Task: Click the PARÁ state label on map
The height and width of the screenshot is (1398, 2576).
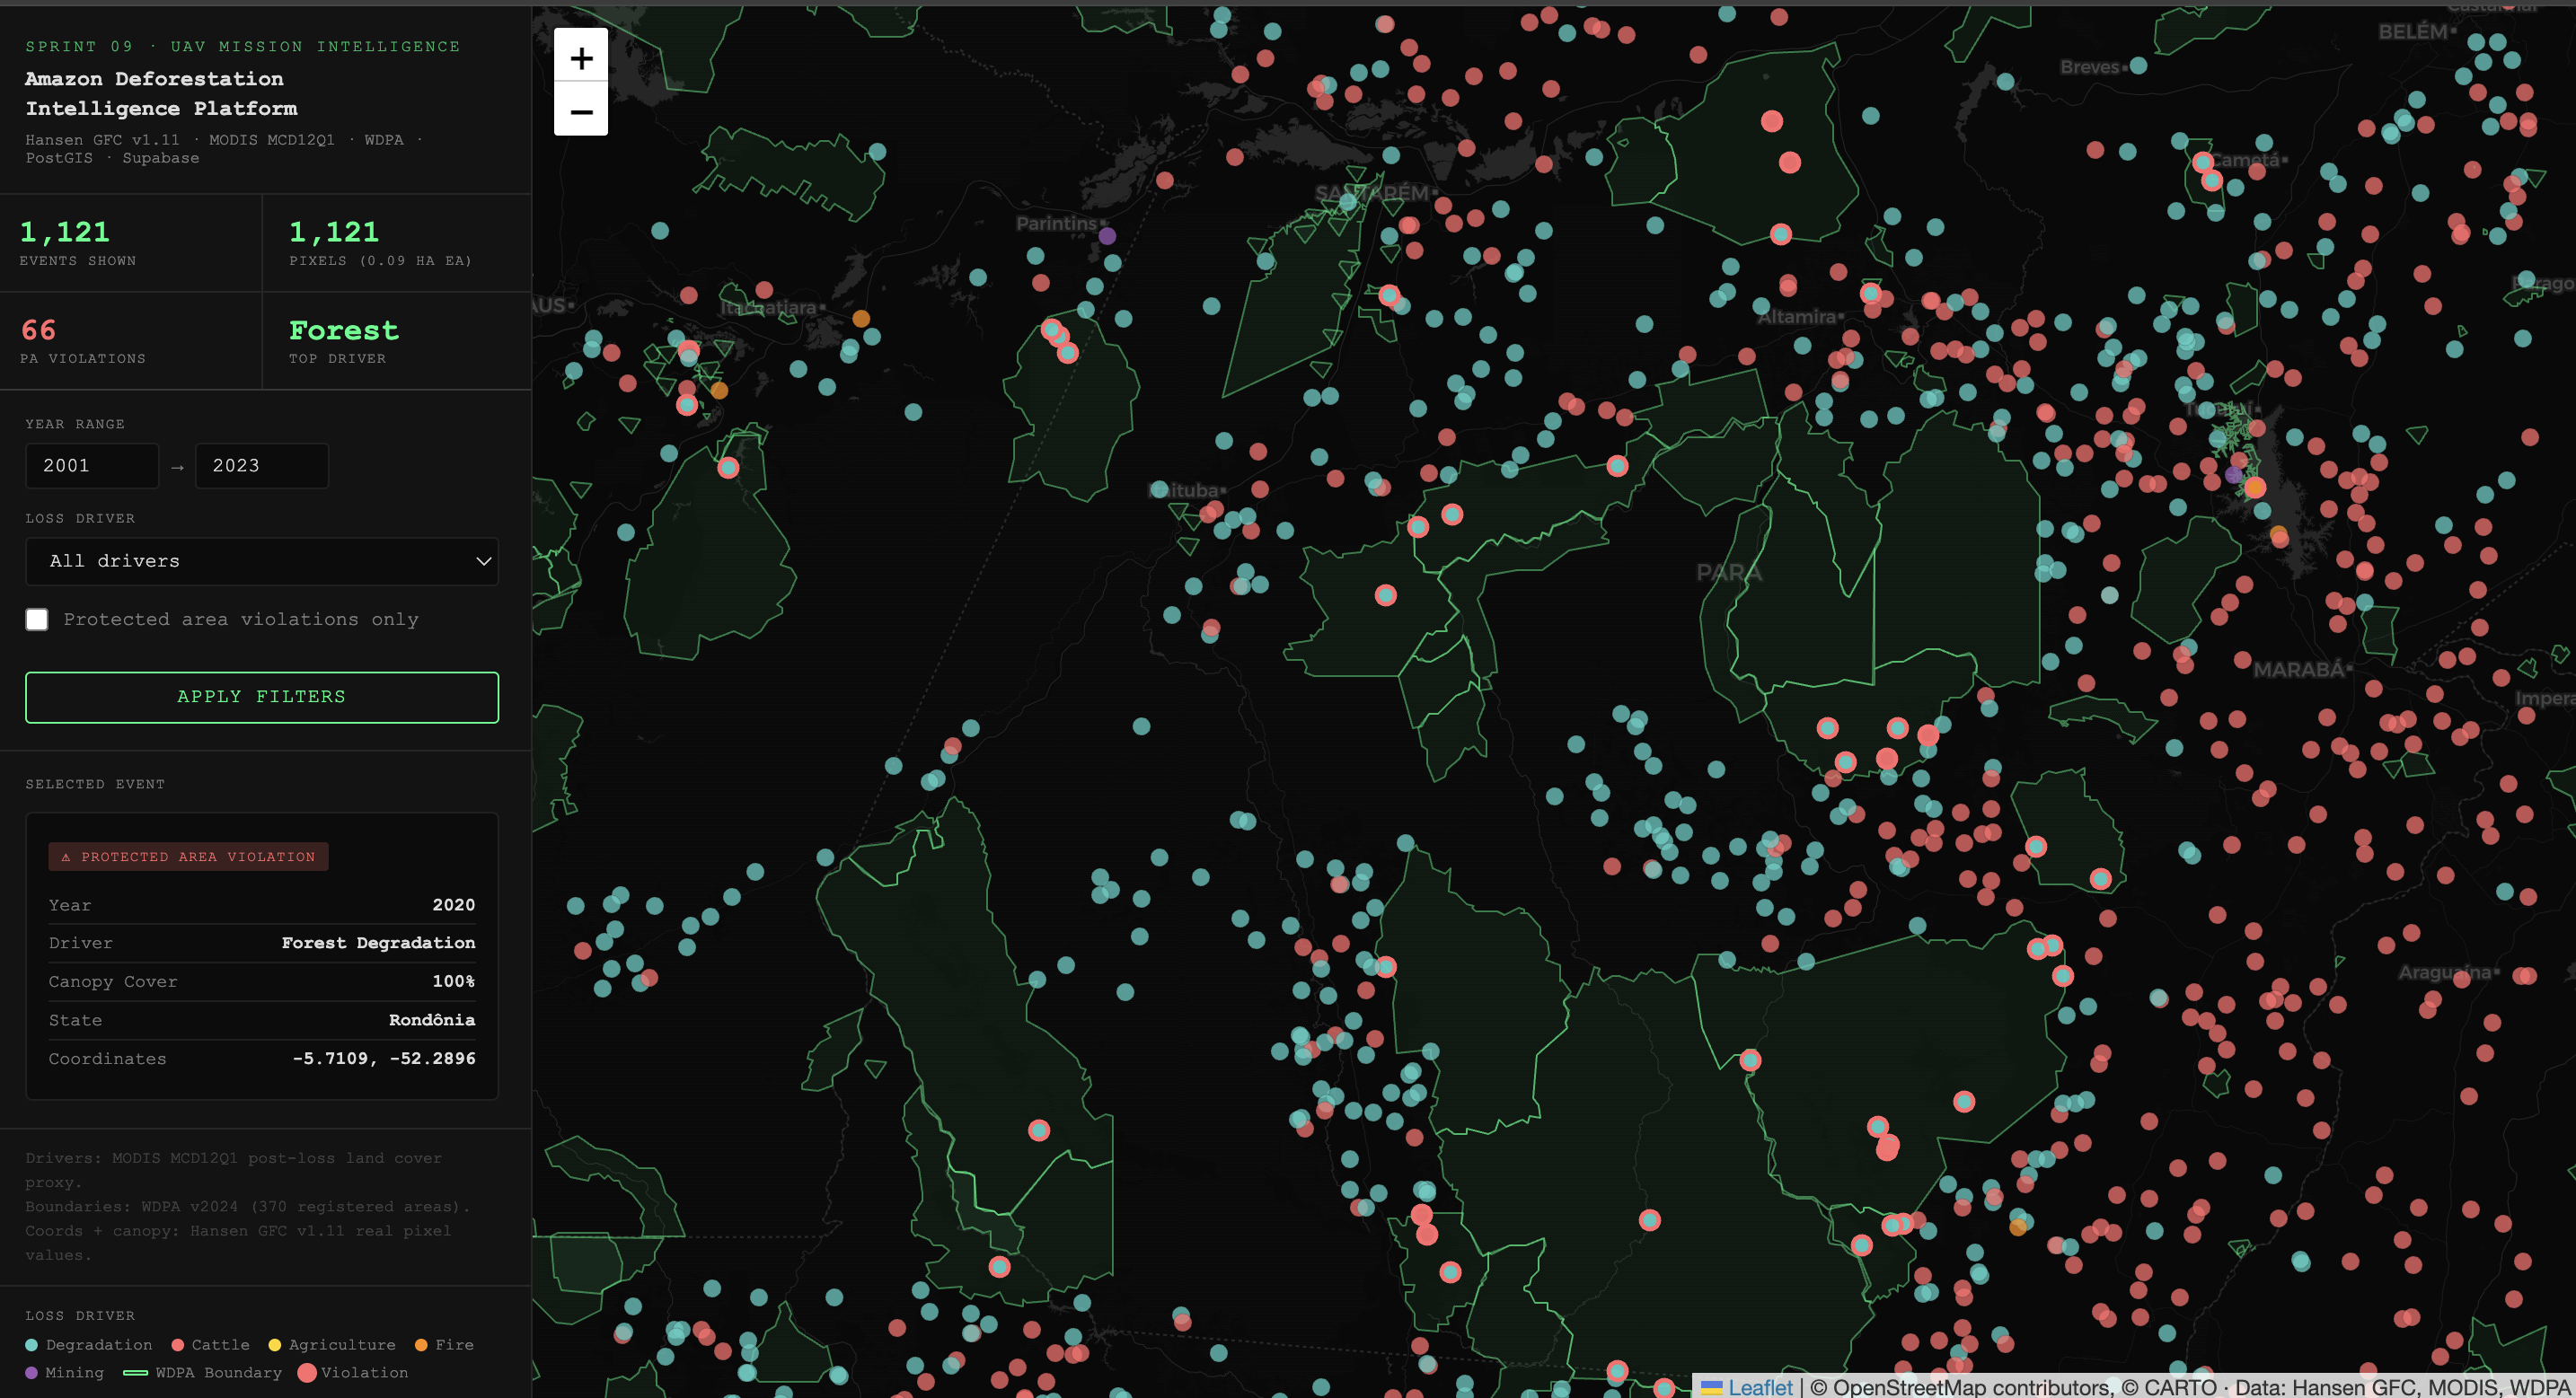Action: [x=1729, y=573]
